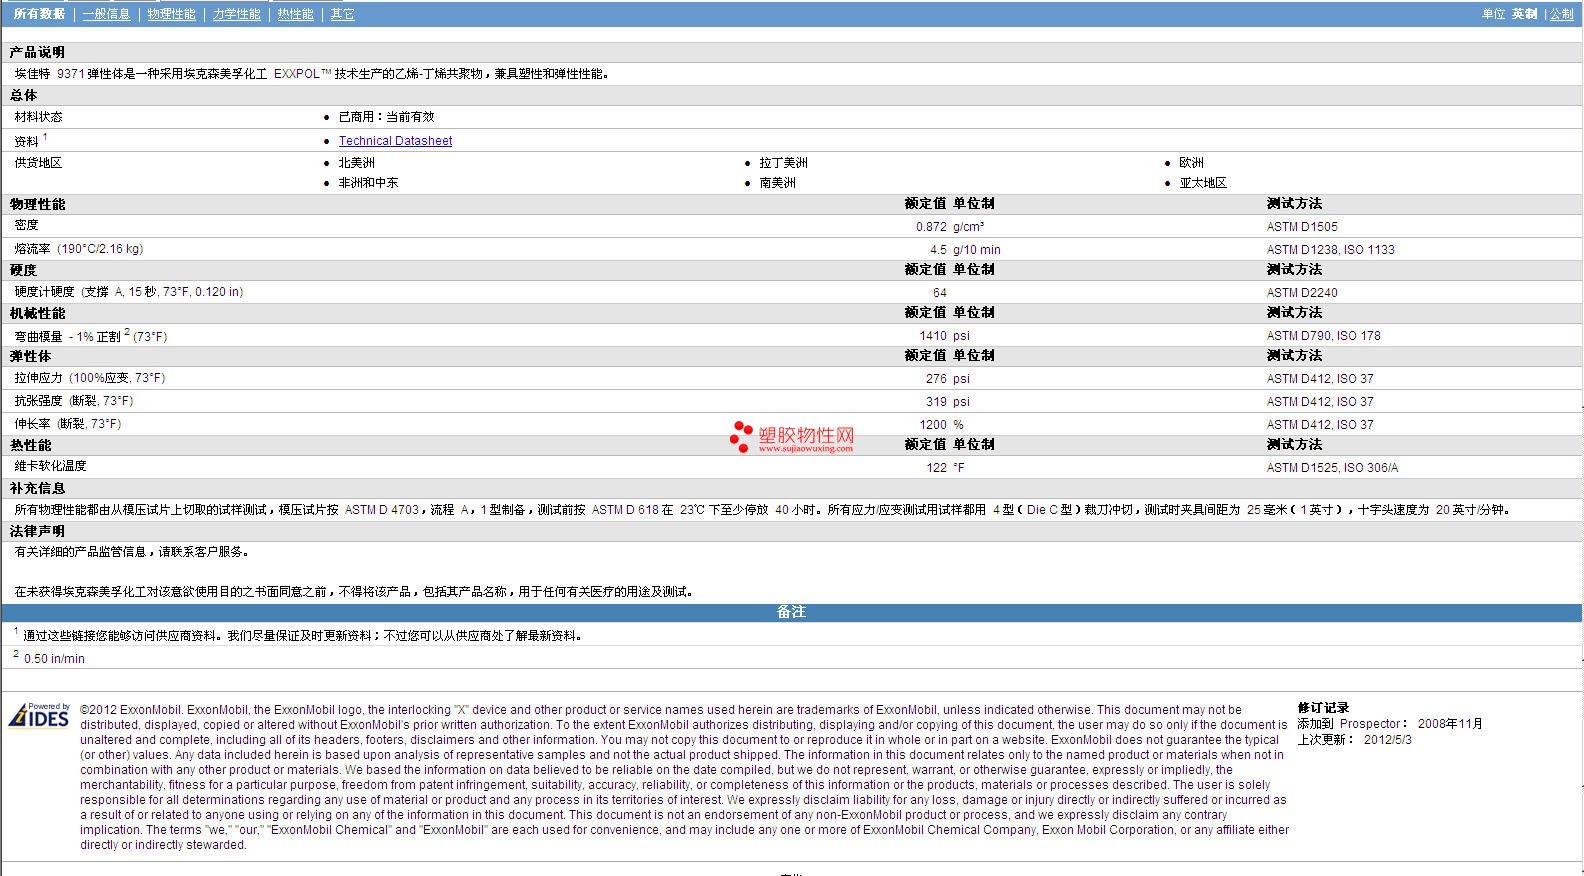Viewport: 1584px width, 876px height.
Task: Switch to the 力学性能 tab
Action: coord(237,14)
